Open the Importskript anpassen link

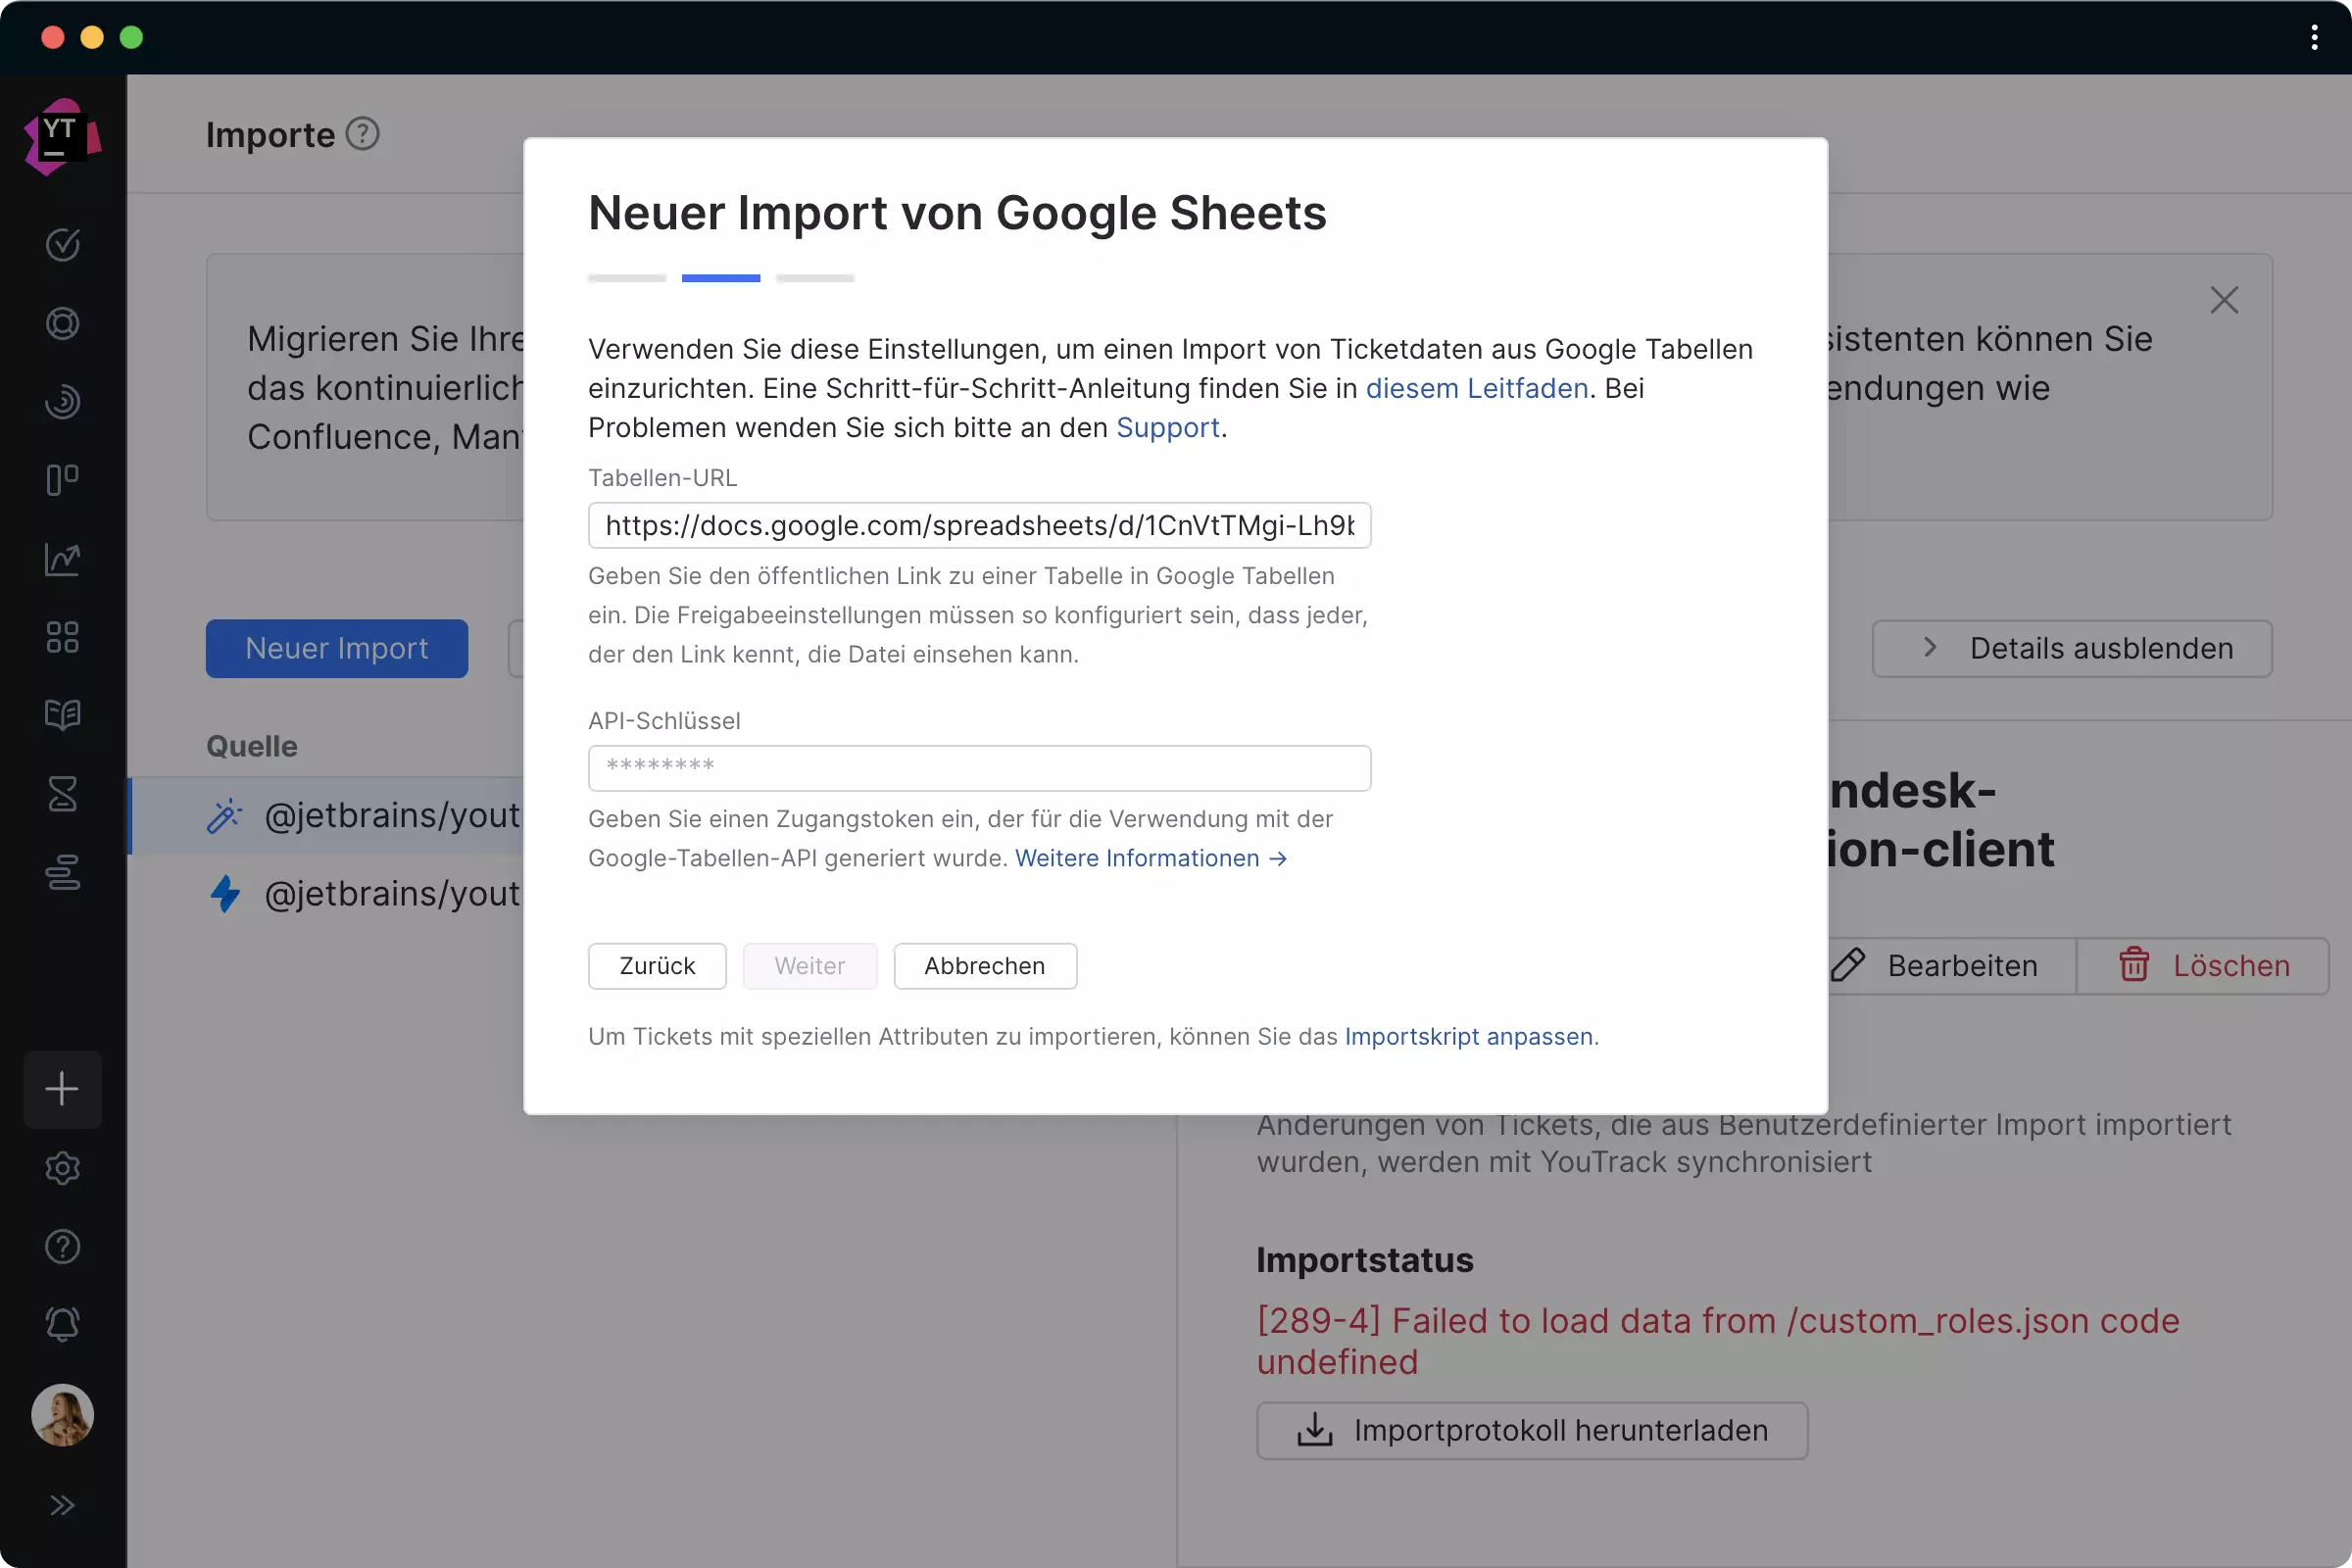tap(1468, 1037)
